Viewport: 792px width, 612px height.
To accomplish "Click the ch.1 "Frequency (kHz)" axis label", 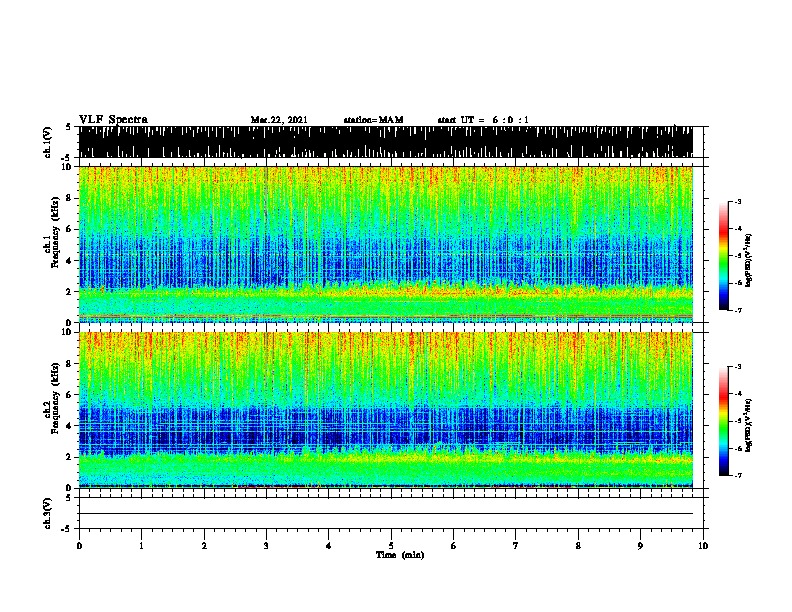I will [55, 231].
